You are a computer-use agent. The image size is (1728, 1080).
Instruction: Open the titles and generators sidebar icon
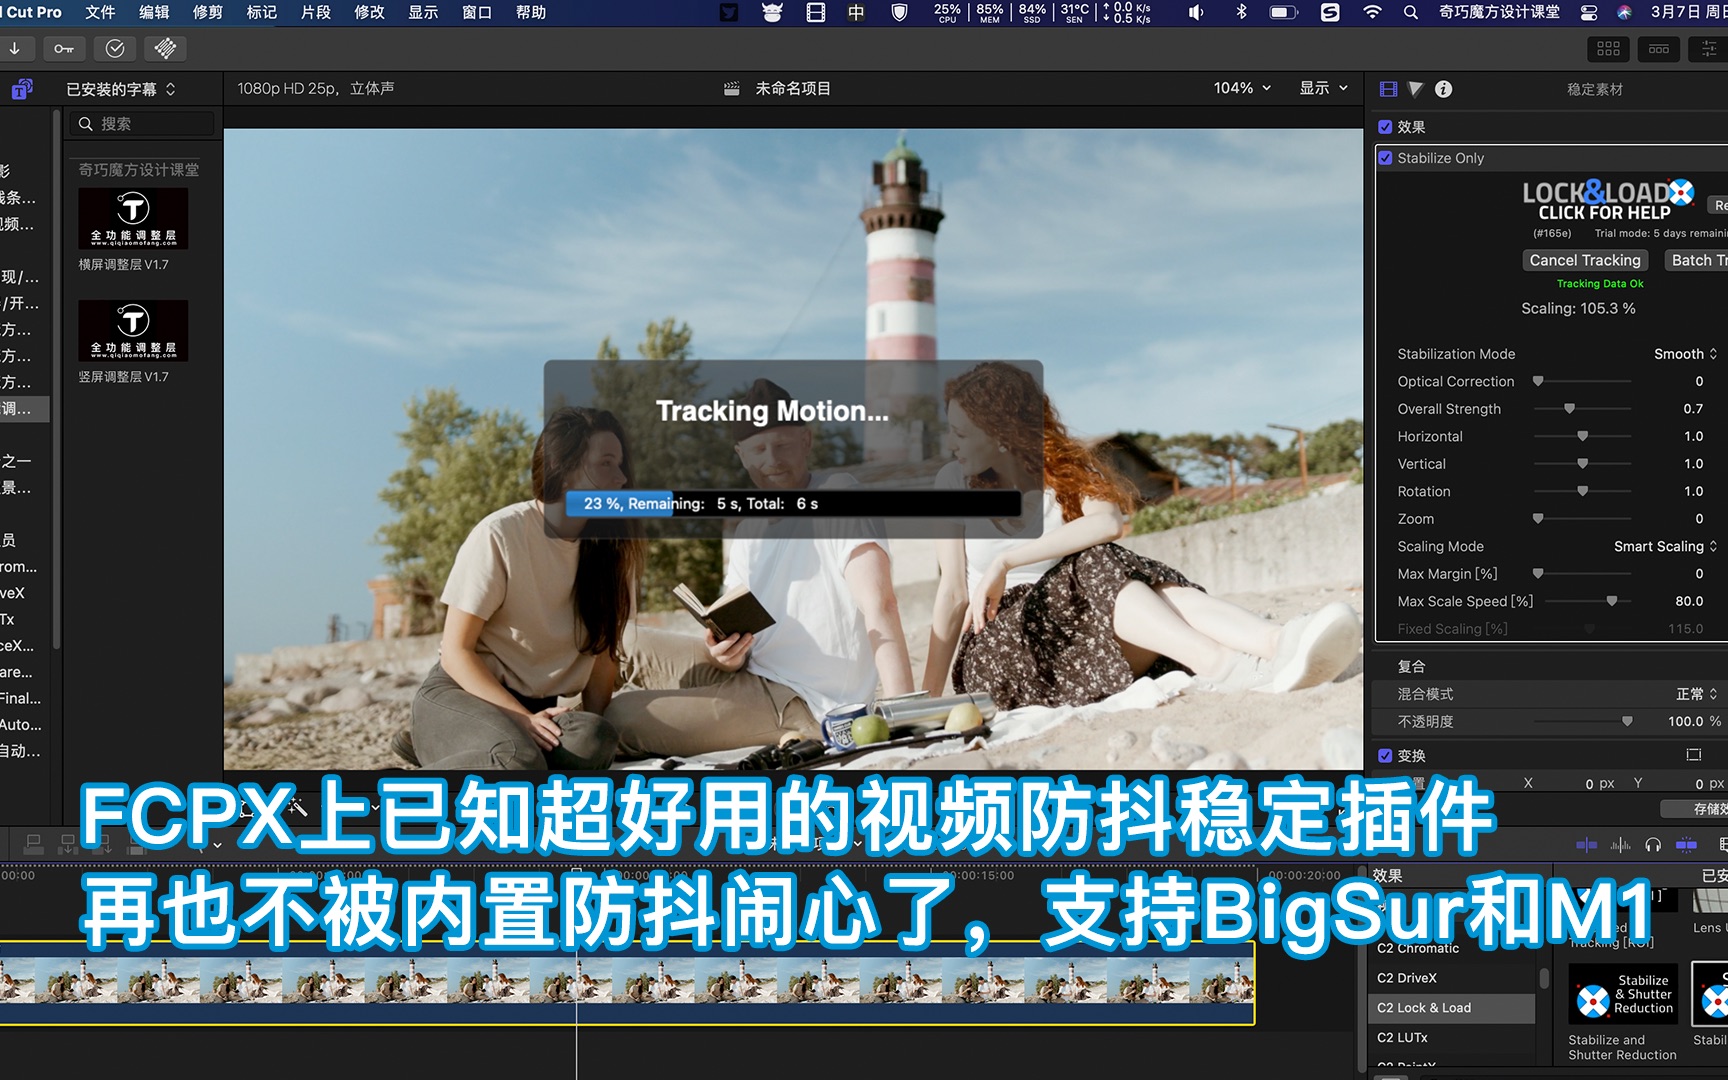pyautogui.click(x=22, y=89)
